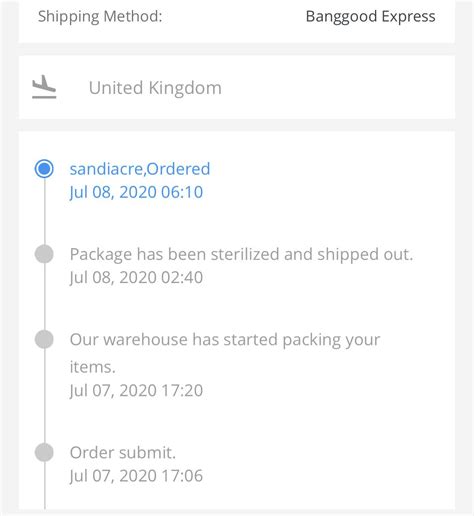Image resolution: width=474 pixels, height=516 pixels.
Task: Select the blue sandiacre,Ordered status marker
Action: click(x=44, y=169)
